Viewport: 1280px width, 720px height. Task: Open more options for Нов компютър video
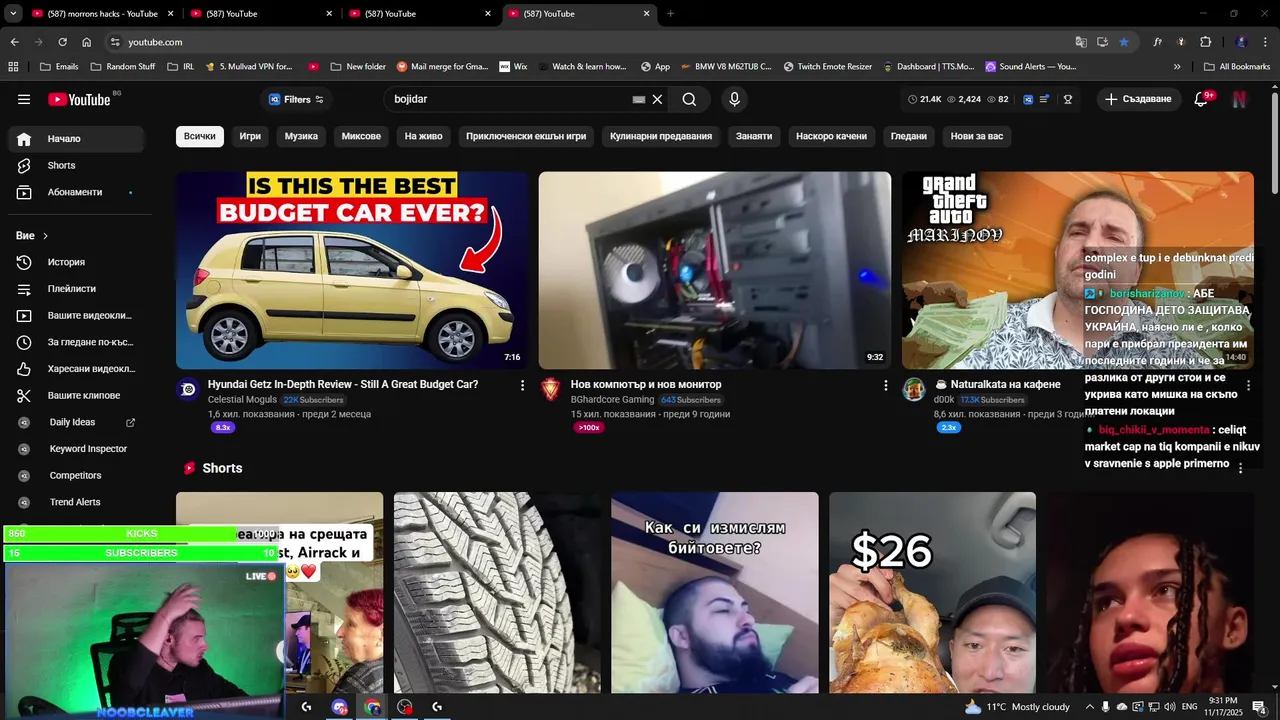point(885,385)
